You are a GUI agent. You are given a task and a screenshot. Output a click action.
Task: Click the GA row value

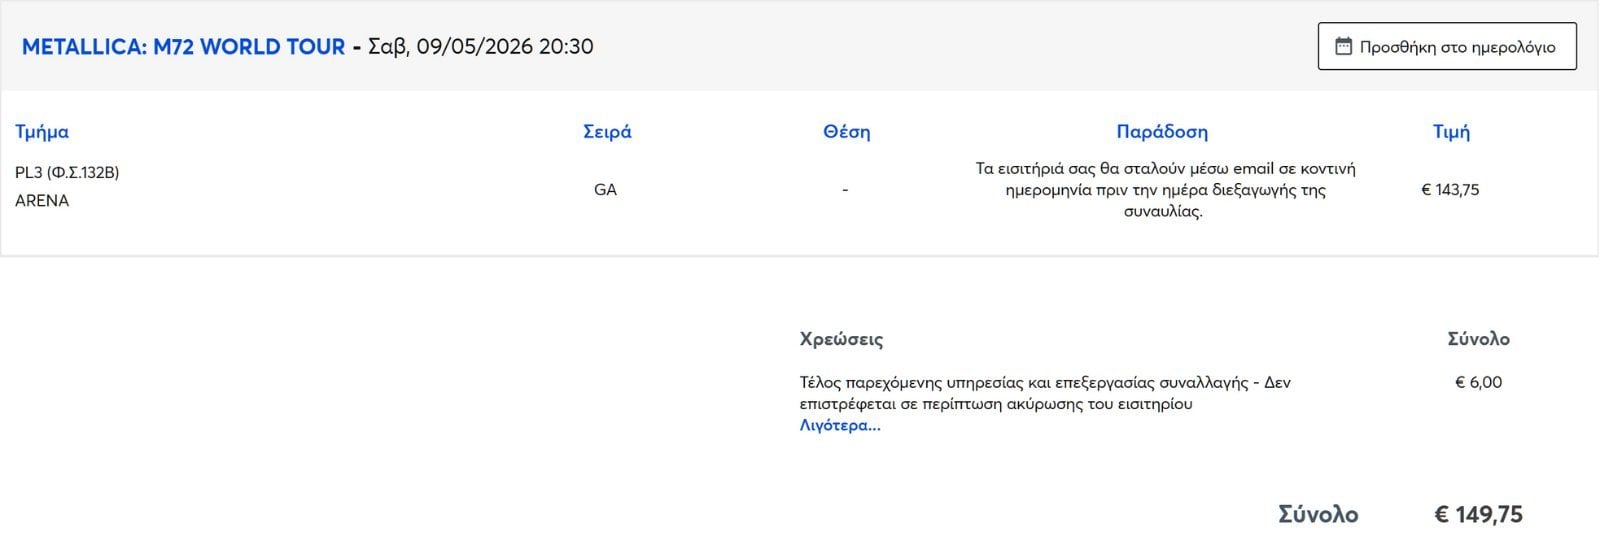coord(605,190)
